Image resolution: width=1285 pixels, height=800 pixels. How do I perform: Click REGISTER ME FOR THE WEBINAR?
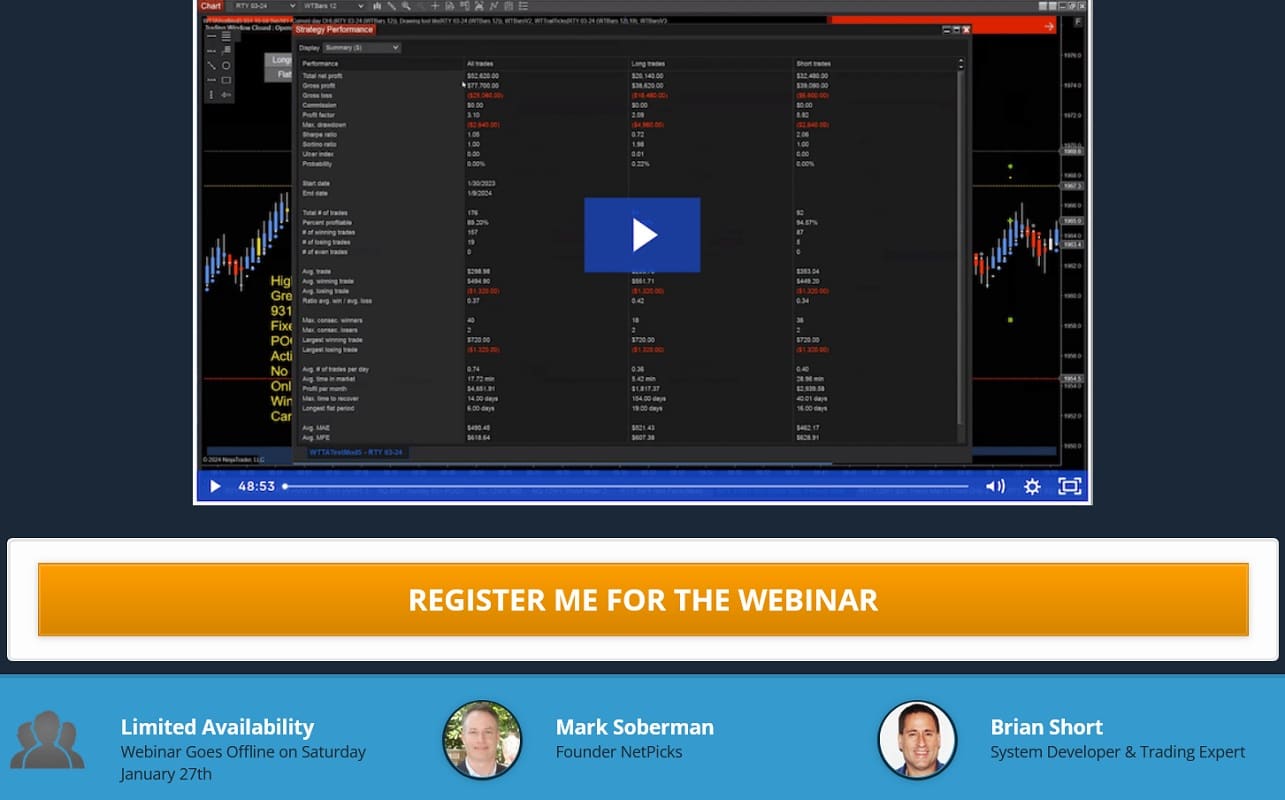coord(642,599)
